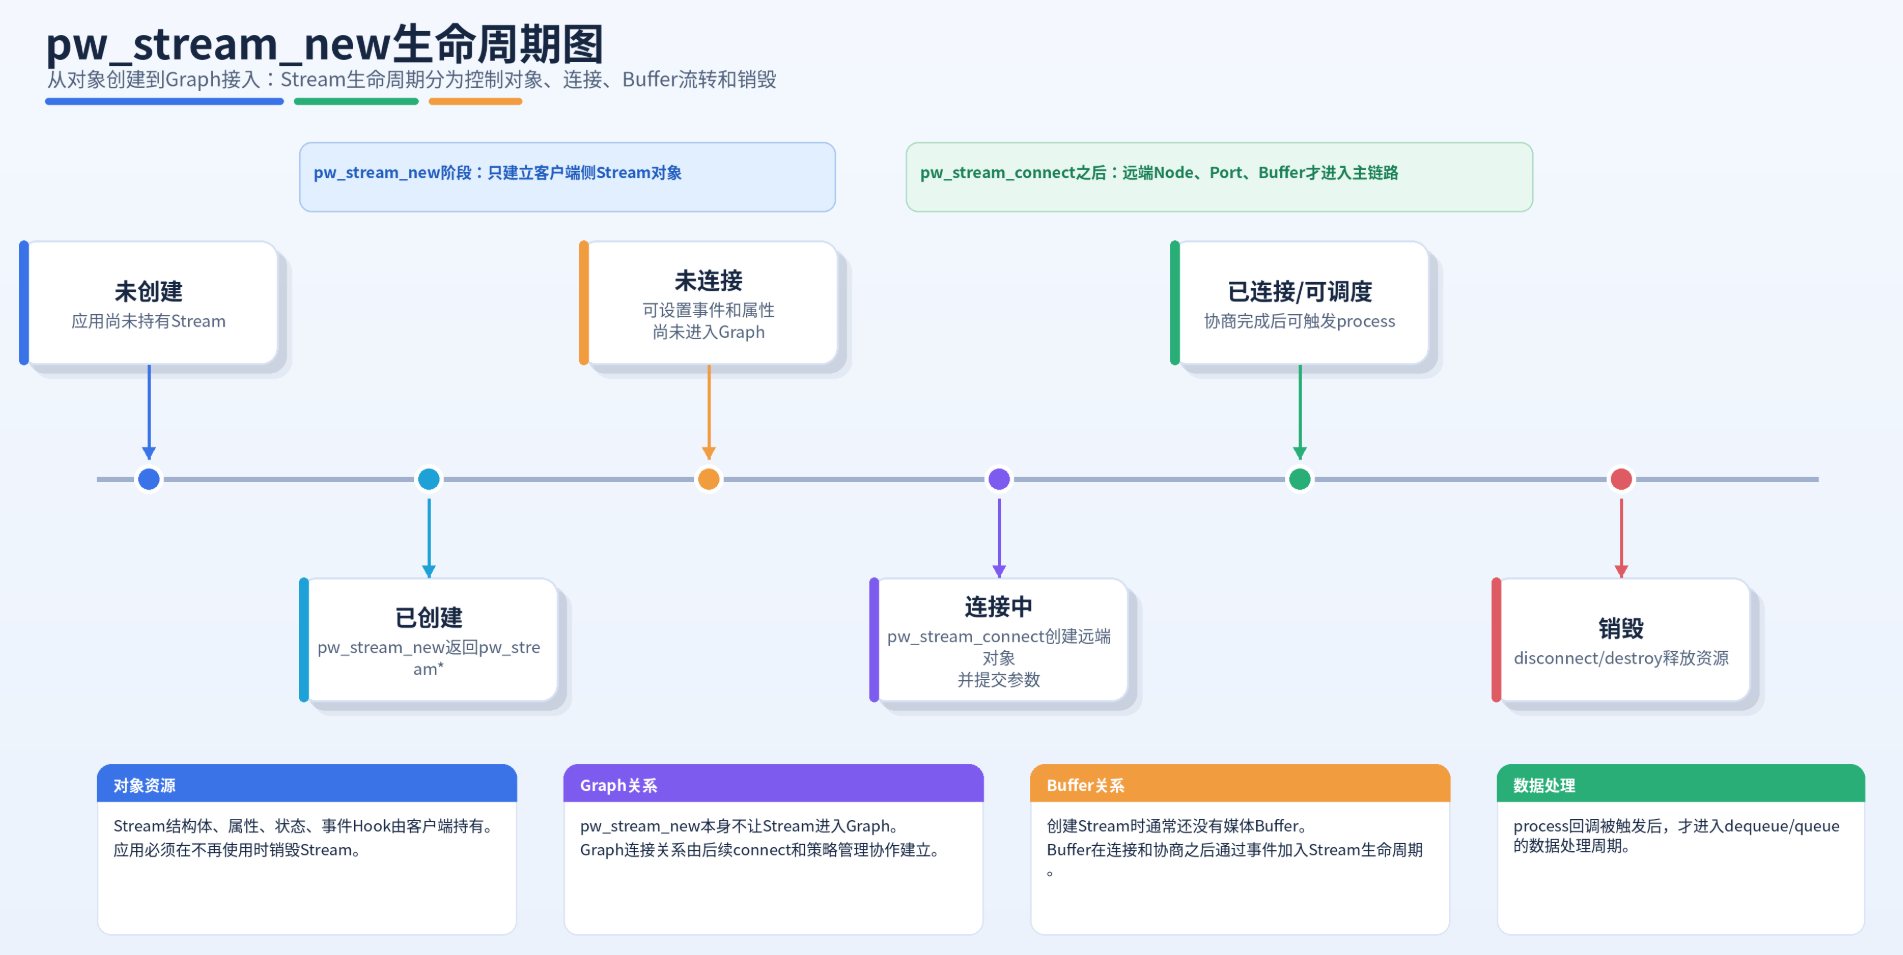Viewport: 1903px width, 955px height.
Task: Click text 协商完成后可触发process
Action: (1300, 321)
